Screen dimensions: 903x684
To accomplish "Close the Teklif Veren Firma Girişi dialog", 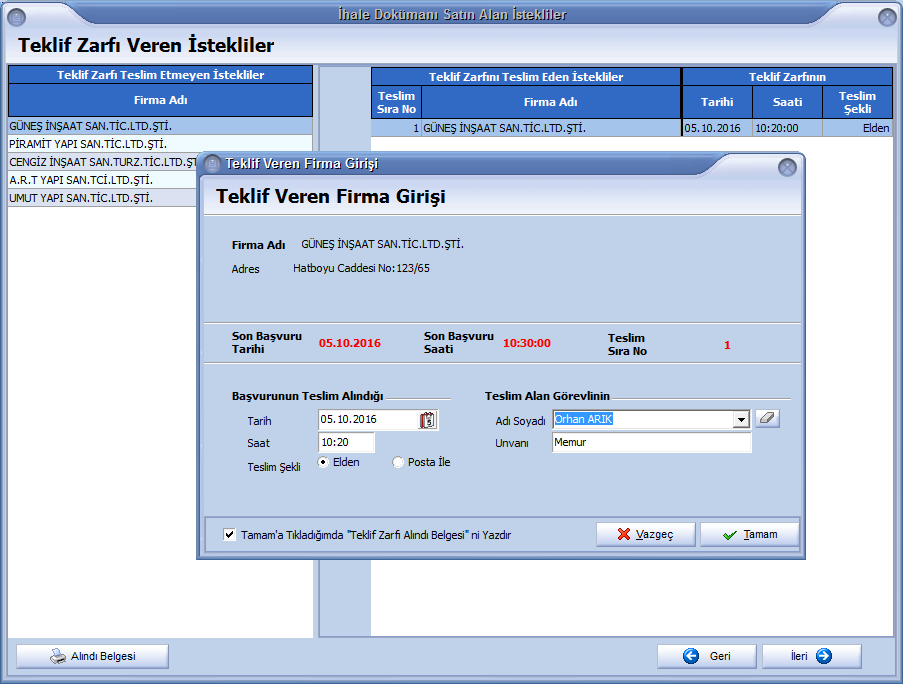I will click(787, 167).
